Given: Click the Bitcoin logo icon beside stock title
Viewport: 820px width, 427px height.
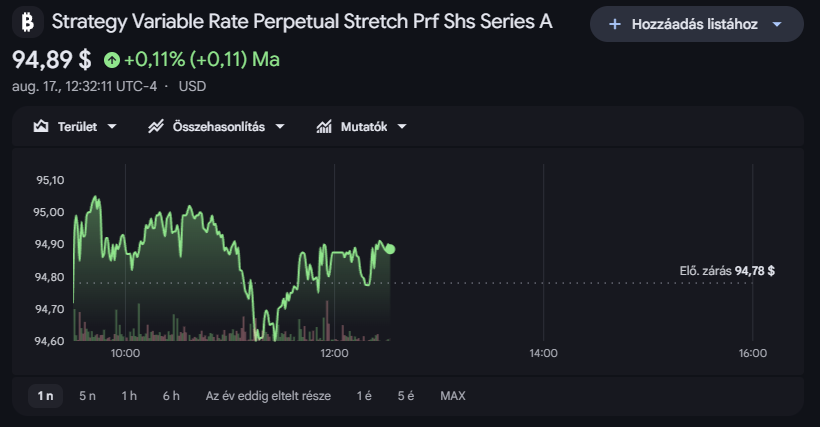Looking at the screenshot, I should click(x=28, y=22).
